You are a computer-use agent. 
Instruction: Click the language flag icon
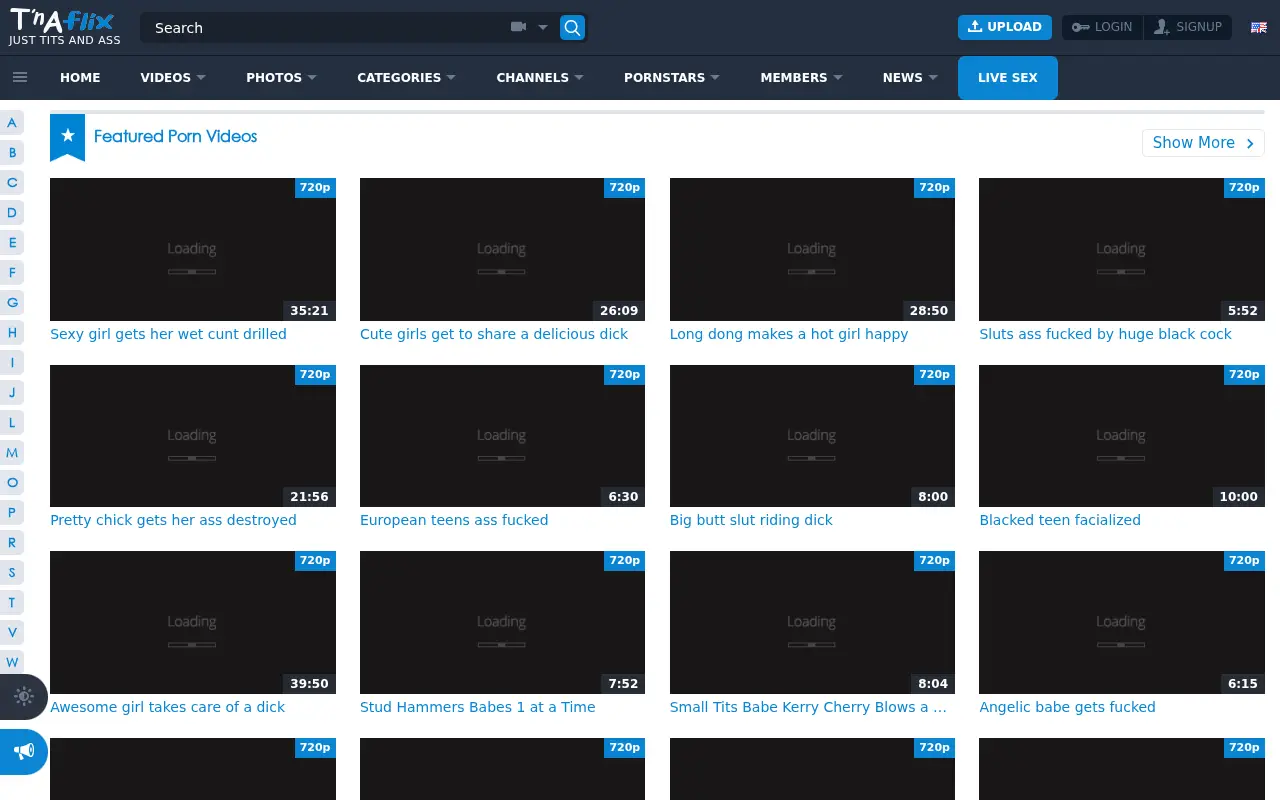tap(1259, 27)
